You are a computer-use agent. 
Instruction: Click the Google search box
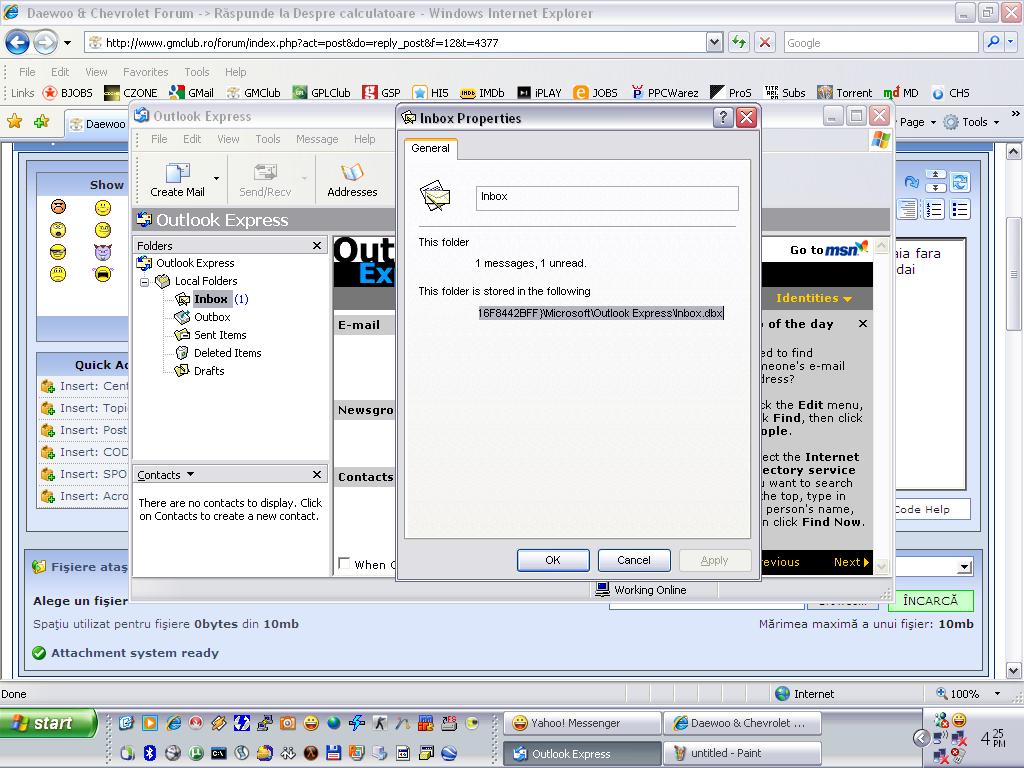click(881, 43)
